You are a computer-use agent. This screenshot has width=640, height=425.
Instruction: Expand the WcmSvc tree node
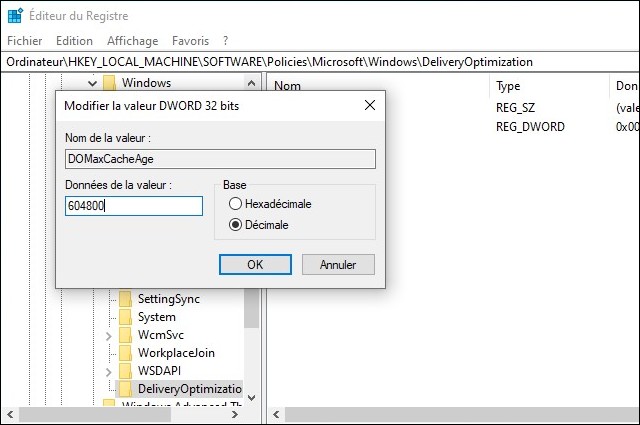tap(109, 335)
